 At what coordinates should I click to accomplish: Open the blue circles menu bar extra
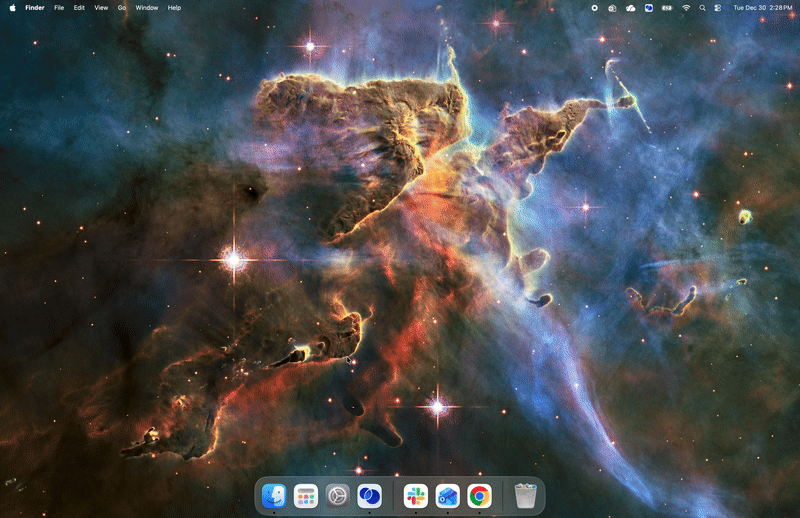pyautogui.click(x=648, y=8)
